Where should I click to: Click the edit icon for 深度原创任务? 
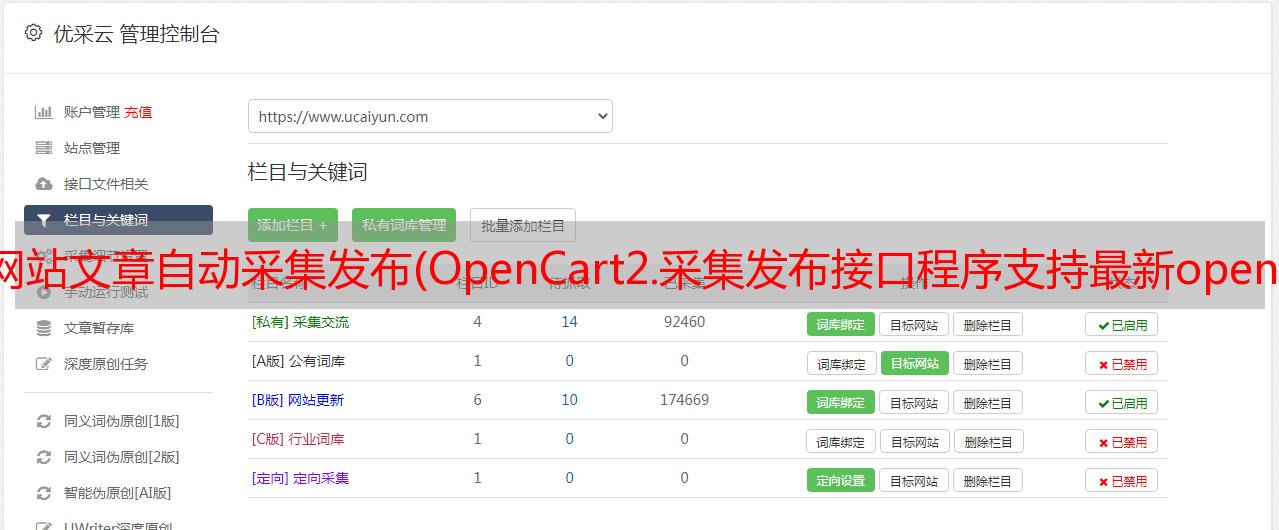[43, 364]
